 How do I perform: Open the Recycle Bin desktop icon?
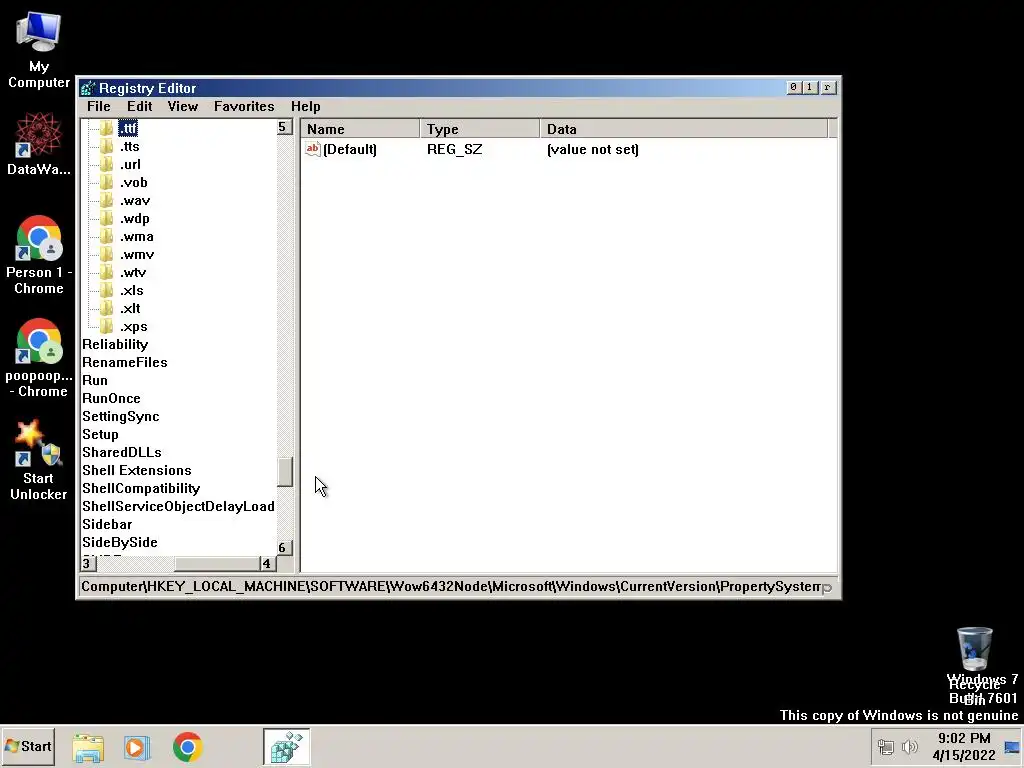974,665
